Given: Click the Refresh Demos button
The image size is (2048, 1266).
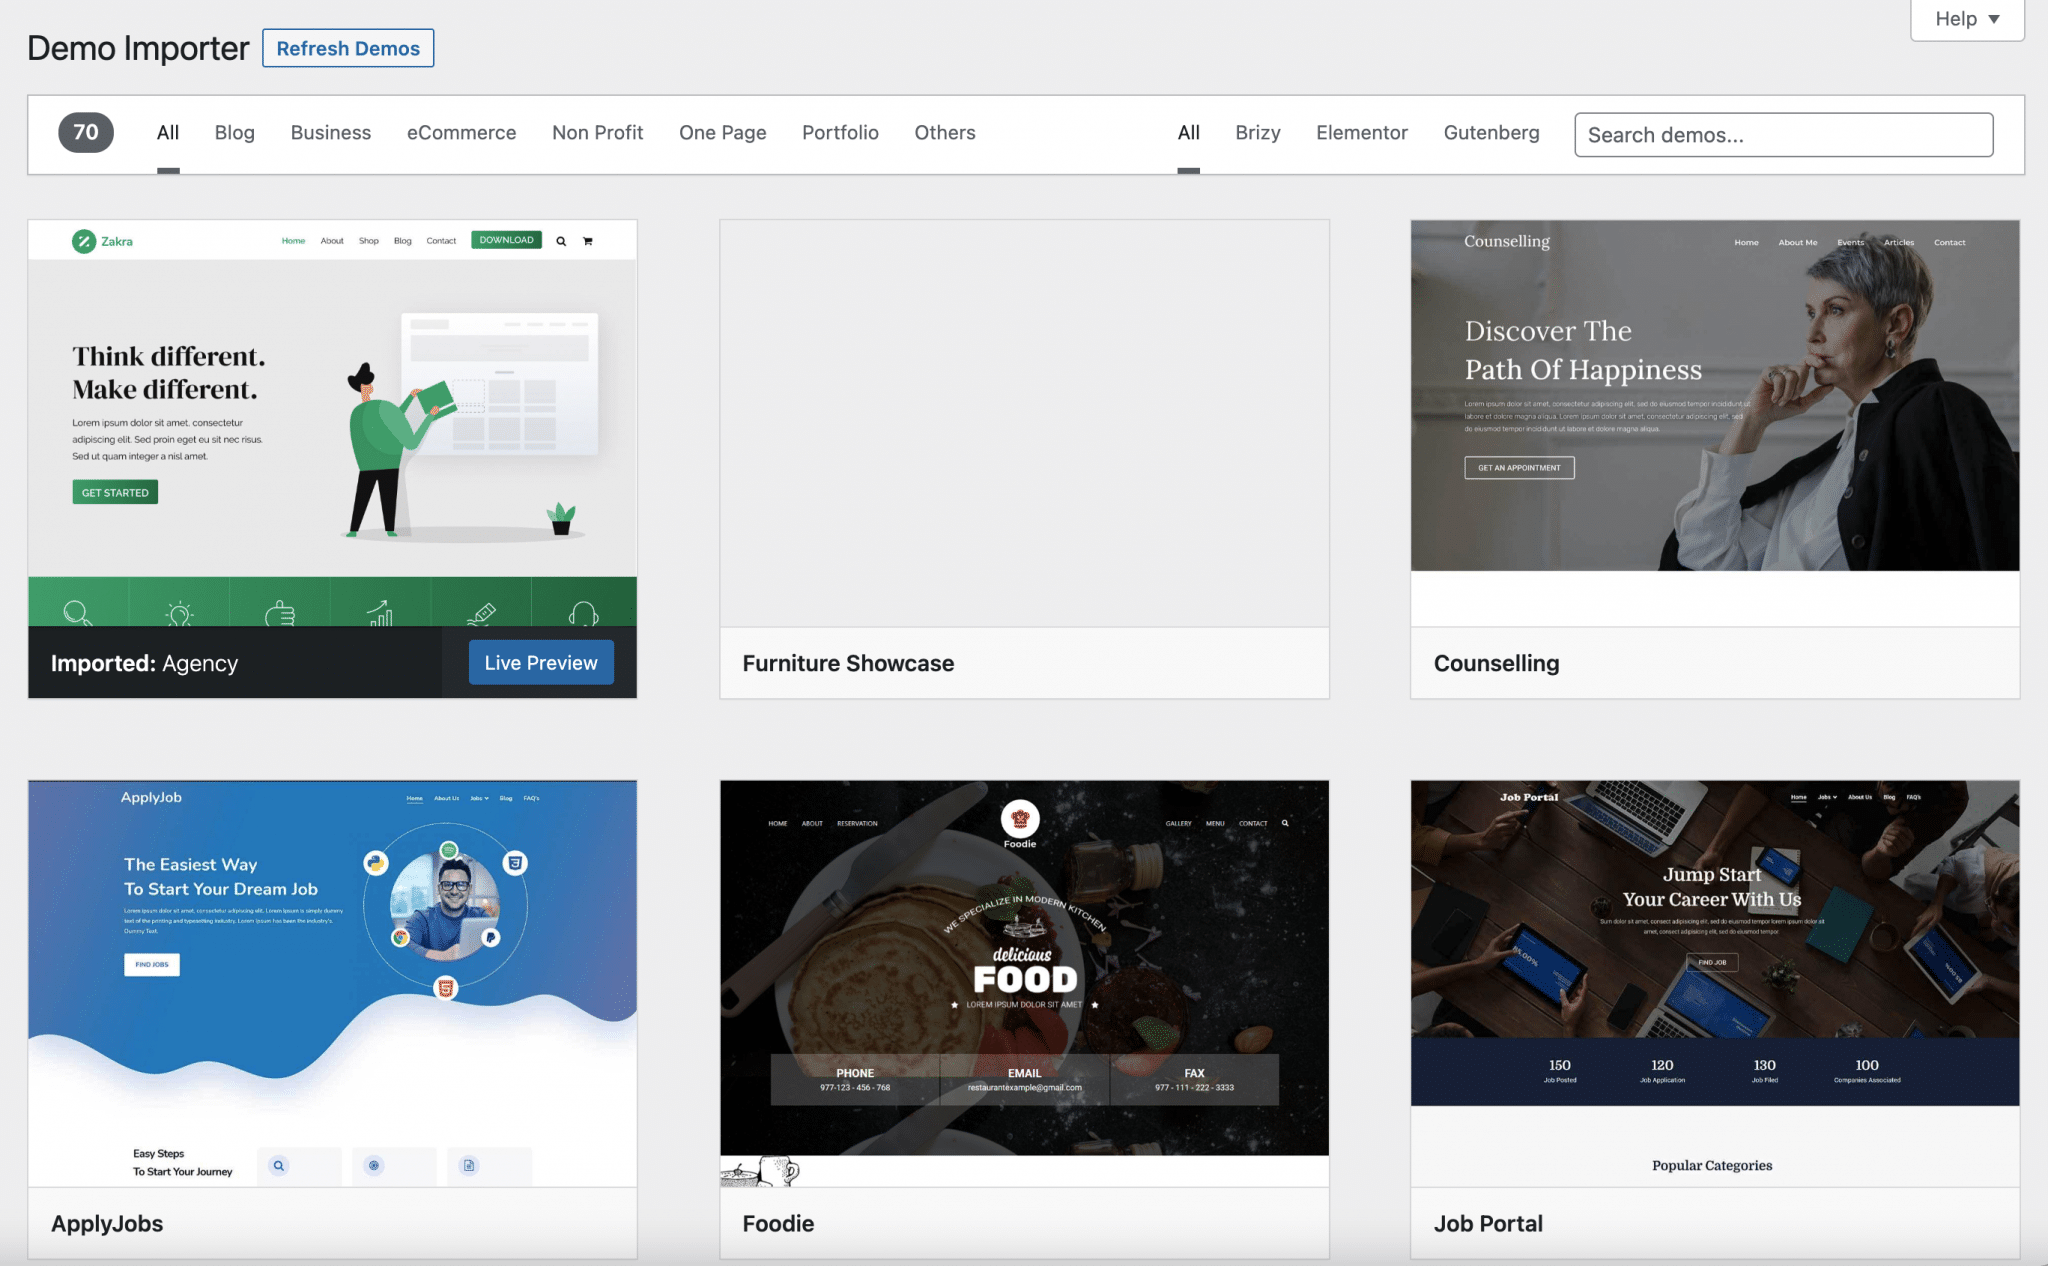Looking at the screenshot, I should coord(347,48).
